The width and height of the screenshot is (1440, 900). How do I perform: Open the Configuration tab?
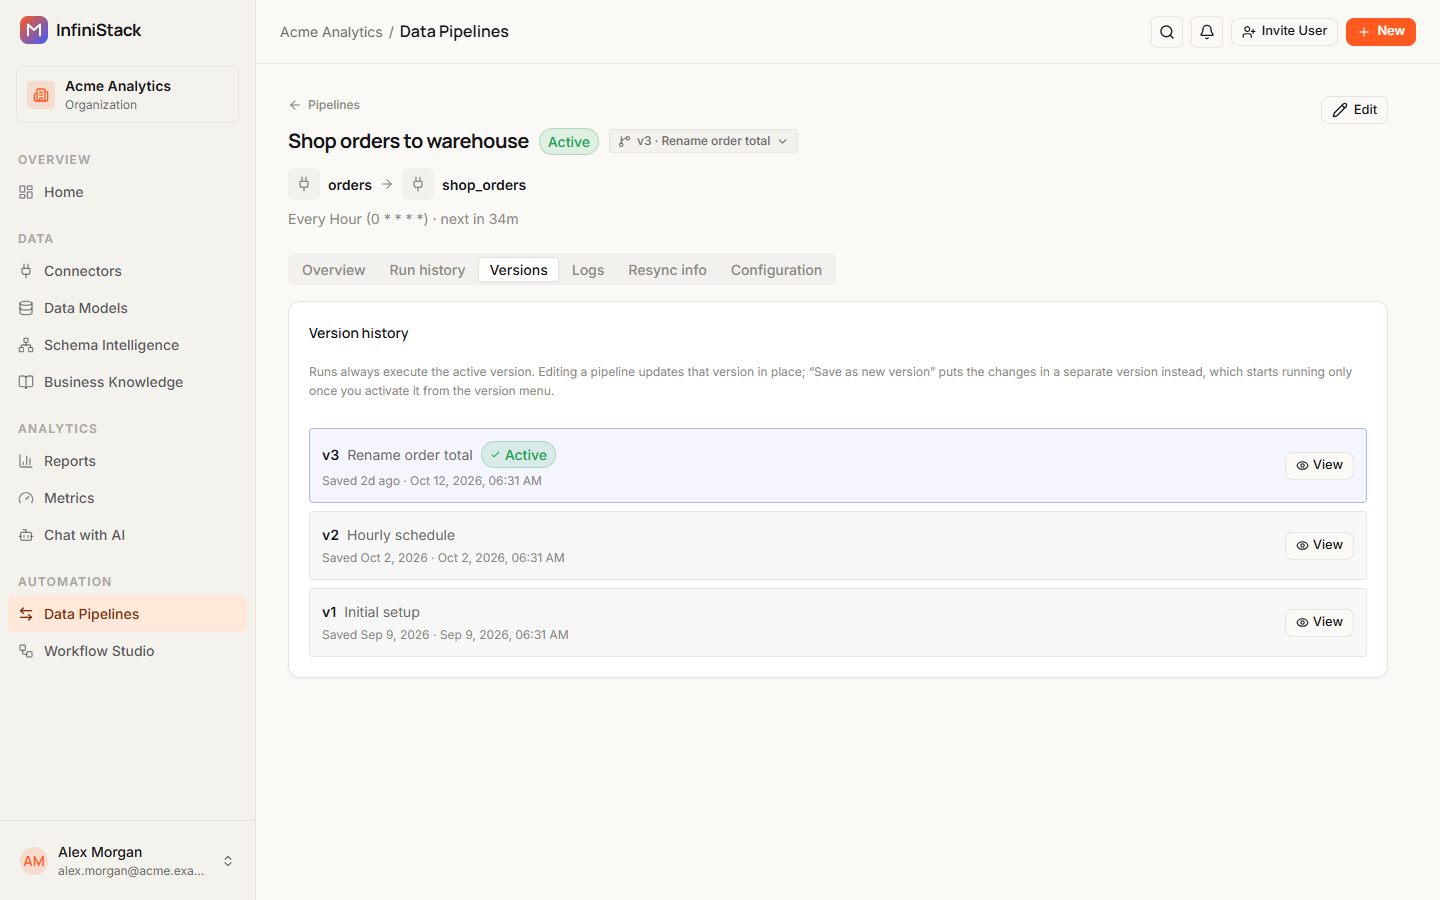coord(776,270)
